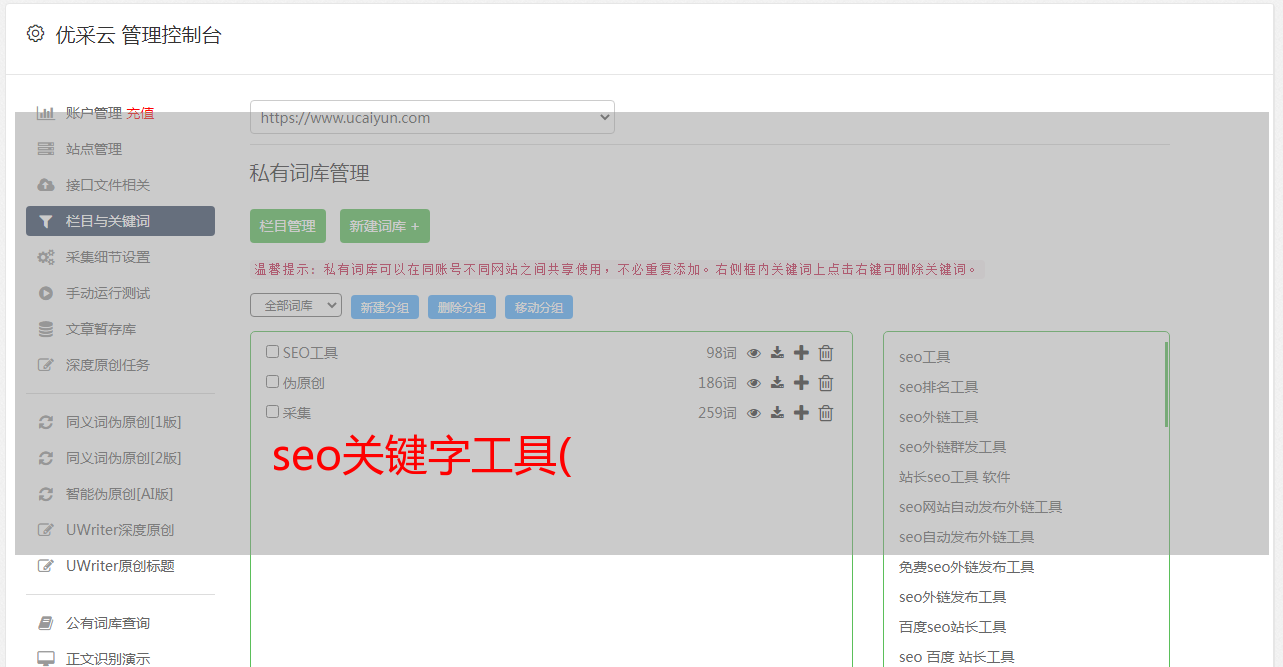Viewport: 1283px width, 667px height.
Task: Click the 手动运行测试 play icon
Action: (x=45, y=293)
